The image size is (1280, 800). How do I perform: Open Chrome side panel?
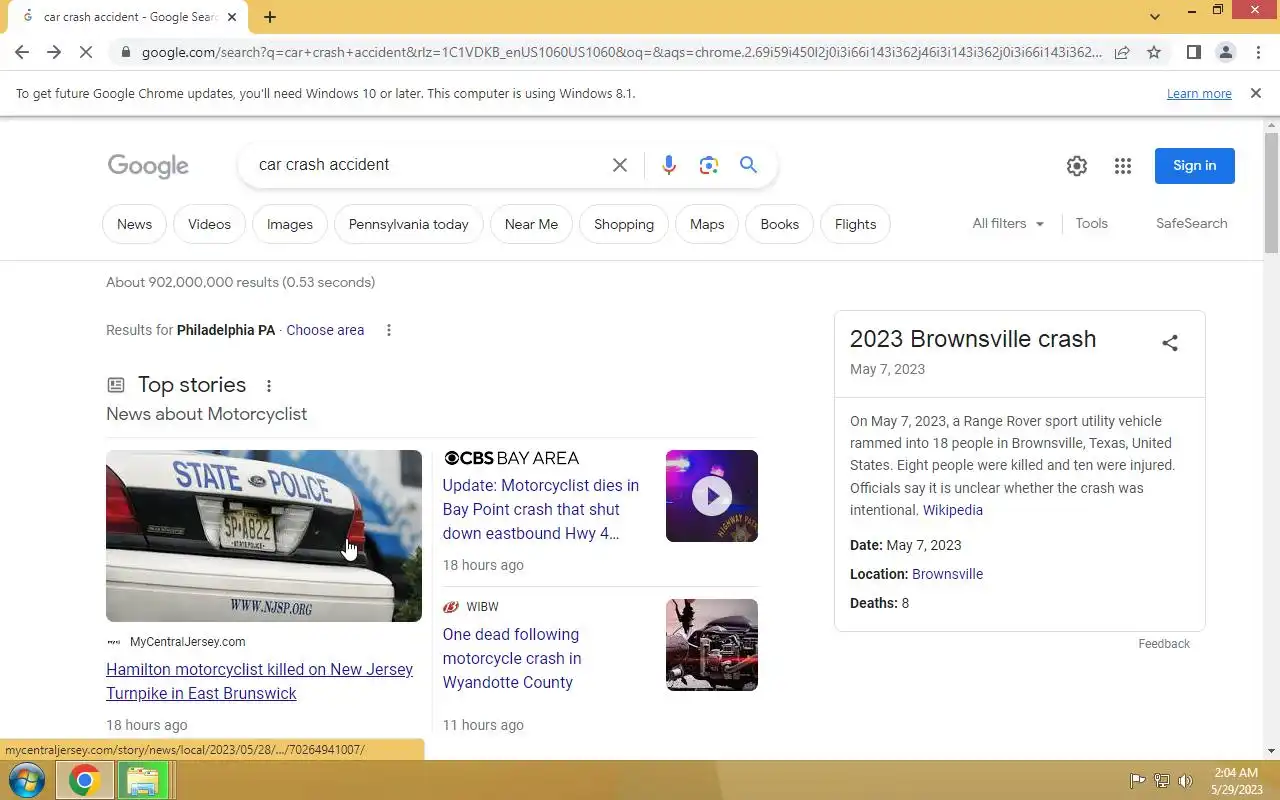coord(1193,52)
